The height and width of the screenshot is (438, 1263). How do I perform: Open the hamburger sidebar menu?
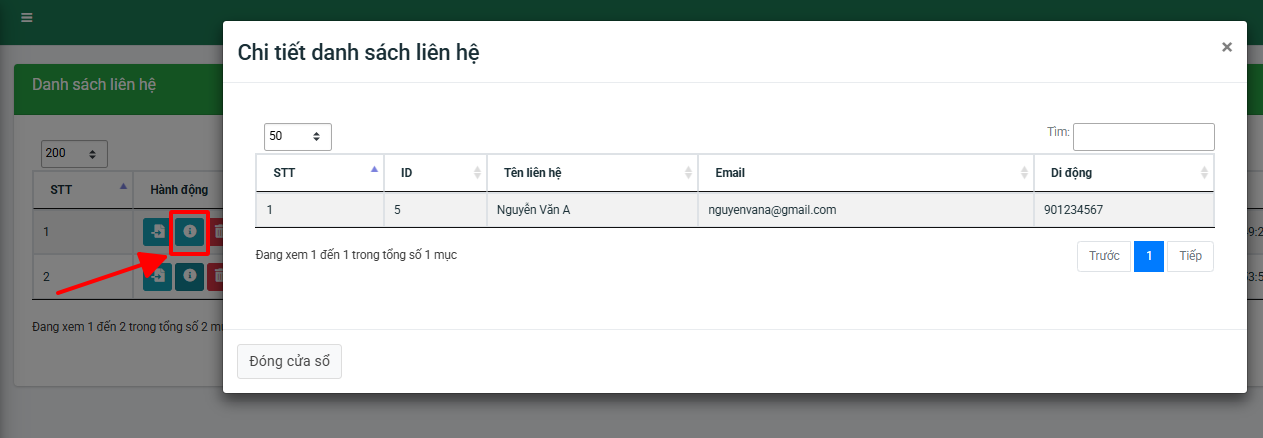click(x=26, y=18)
